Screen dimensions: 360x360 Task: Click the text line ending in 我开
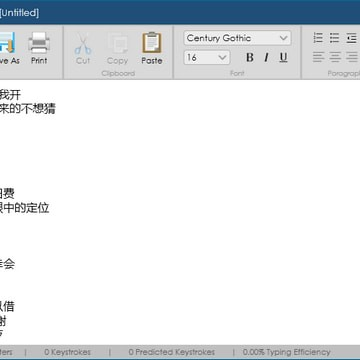point(10,95)
